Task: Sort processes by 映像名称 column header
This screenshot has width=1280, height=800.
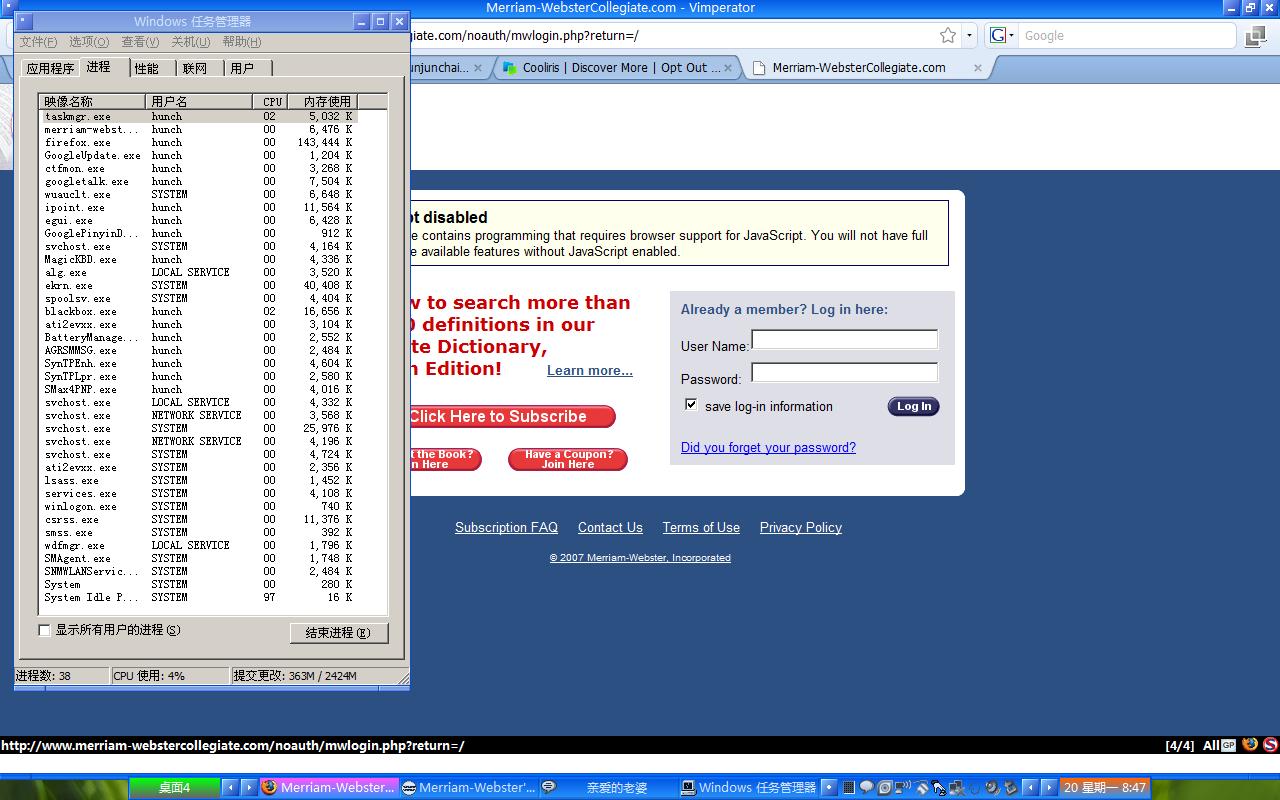Action: (x=92, y=101)
